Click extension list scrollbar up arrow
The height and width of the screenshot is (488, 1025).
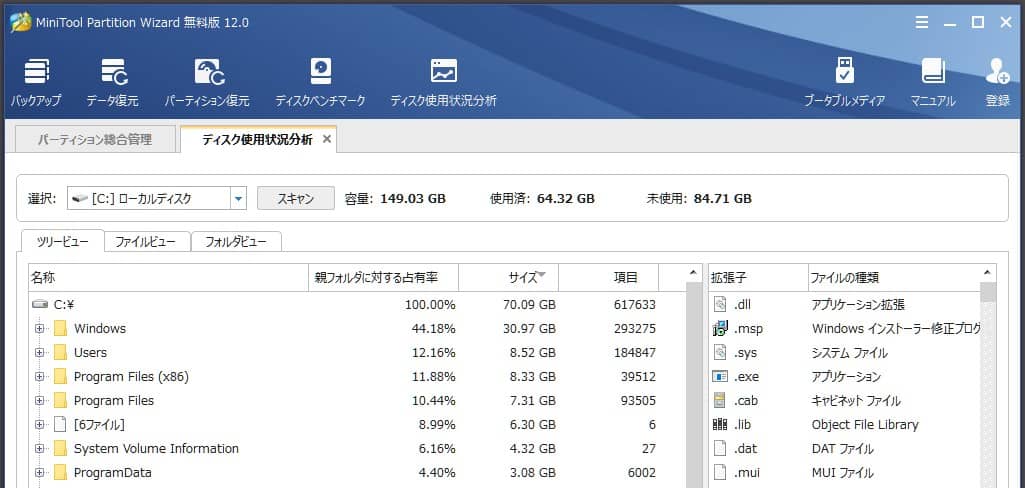click(x=988, y=272)
